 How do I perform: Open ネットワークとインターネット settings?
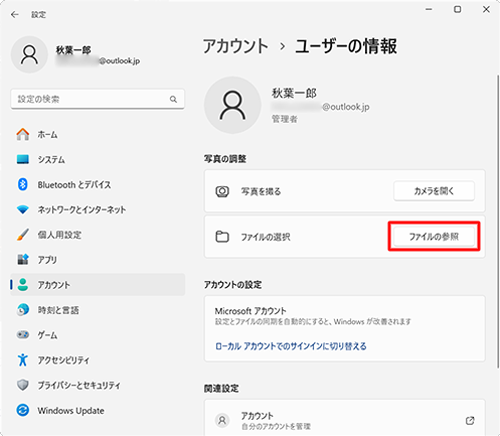coord(97,210)
